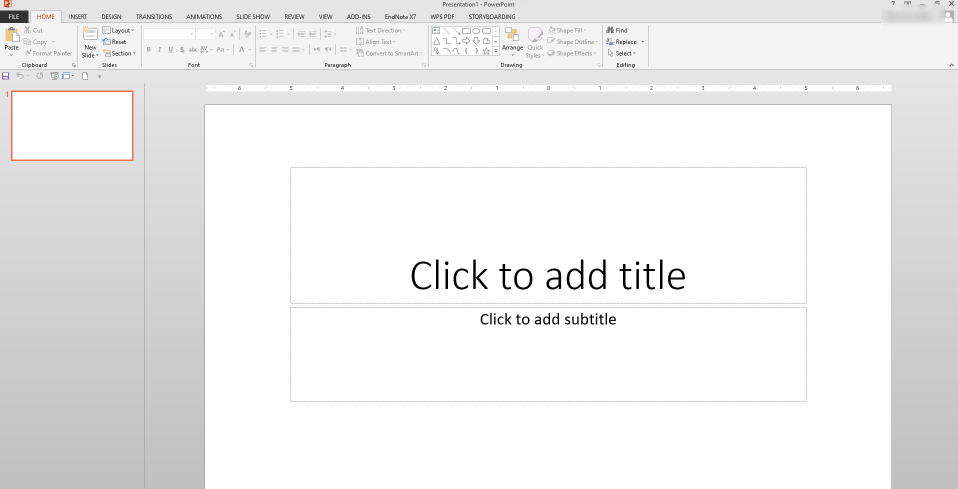Insert a New Slide from the icon
Screen dimensions: 958x489
pos(90,34)
